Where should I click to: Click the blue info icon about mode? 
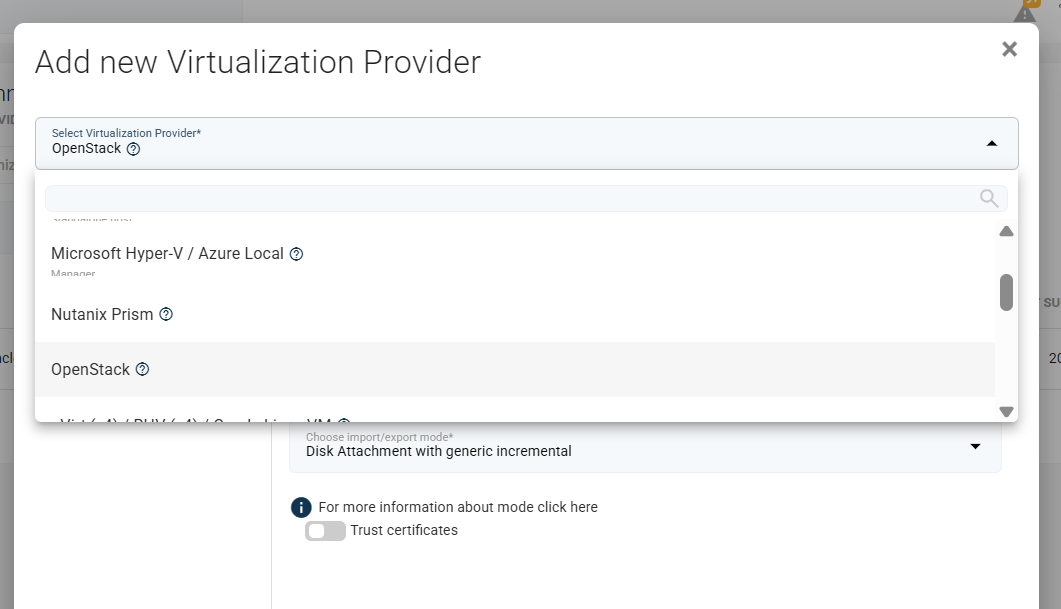(301, 507)
